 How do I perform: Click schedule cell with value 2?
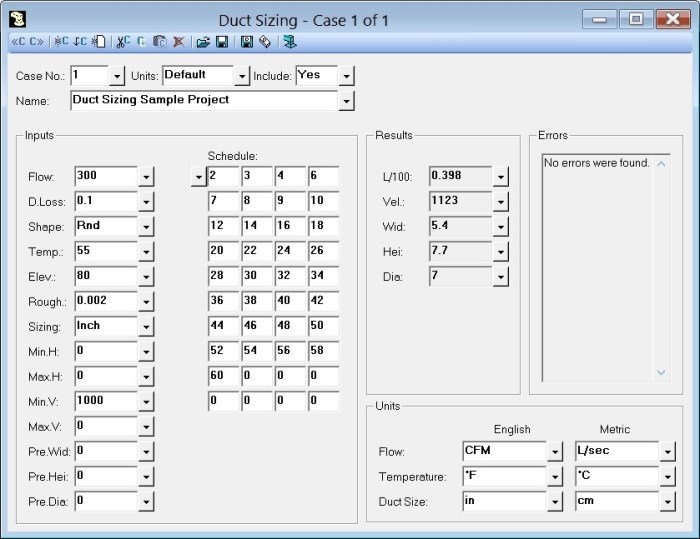(x=224, y=176)
